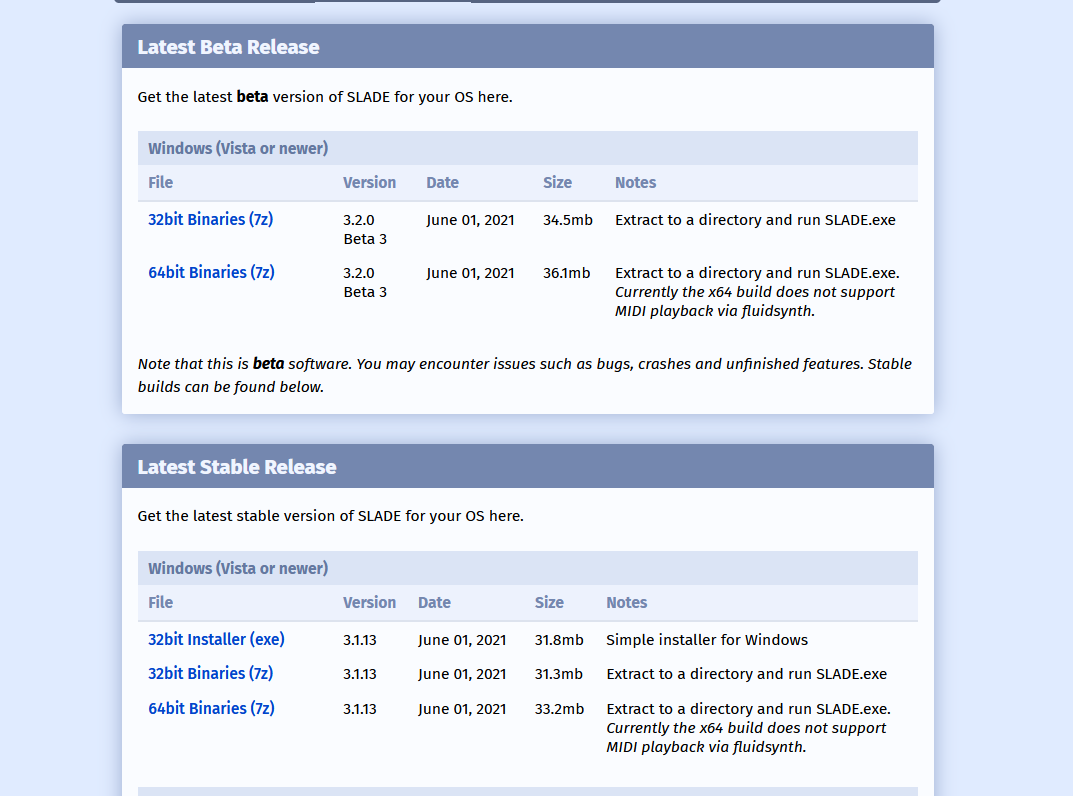Click the beta table Notes column header
This screenshot has height=796, width=1073.
(x=636, y=183)
